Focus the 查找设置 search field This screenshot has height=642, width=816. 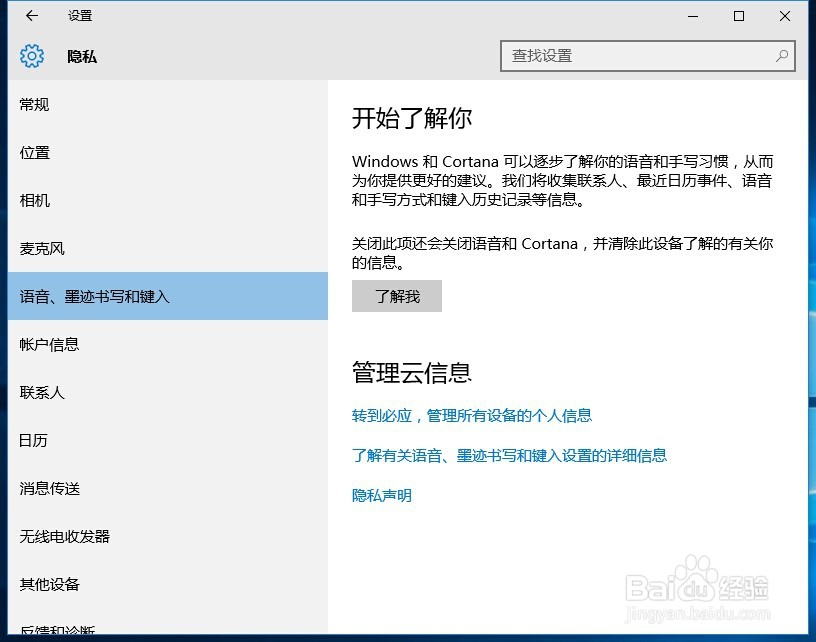coord(647,56)
